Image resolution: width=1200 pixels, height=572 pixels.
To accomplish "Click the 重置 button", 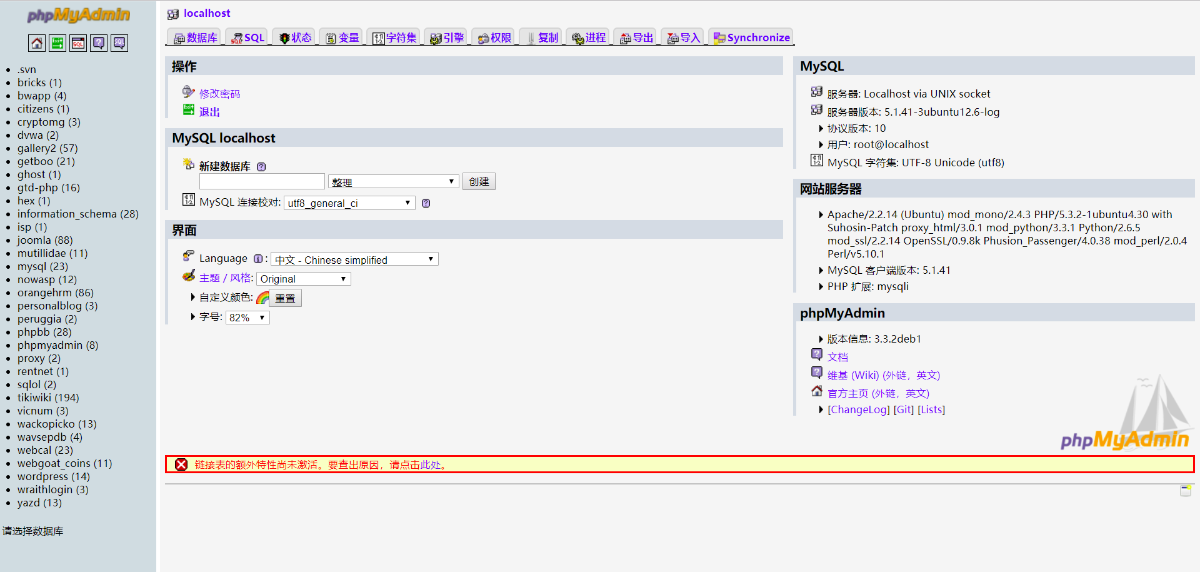I will (286, 298).
